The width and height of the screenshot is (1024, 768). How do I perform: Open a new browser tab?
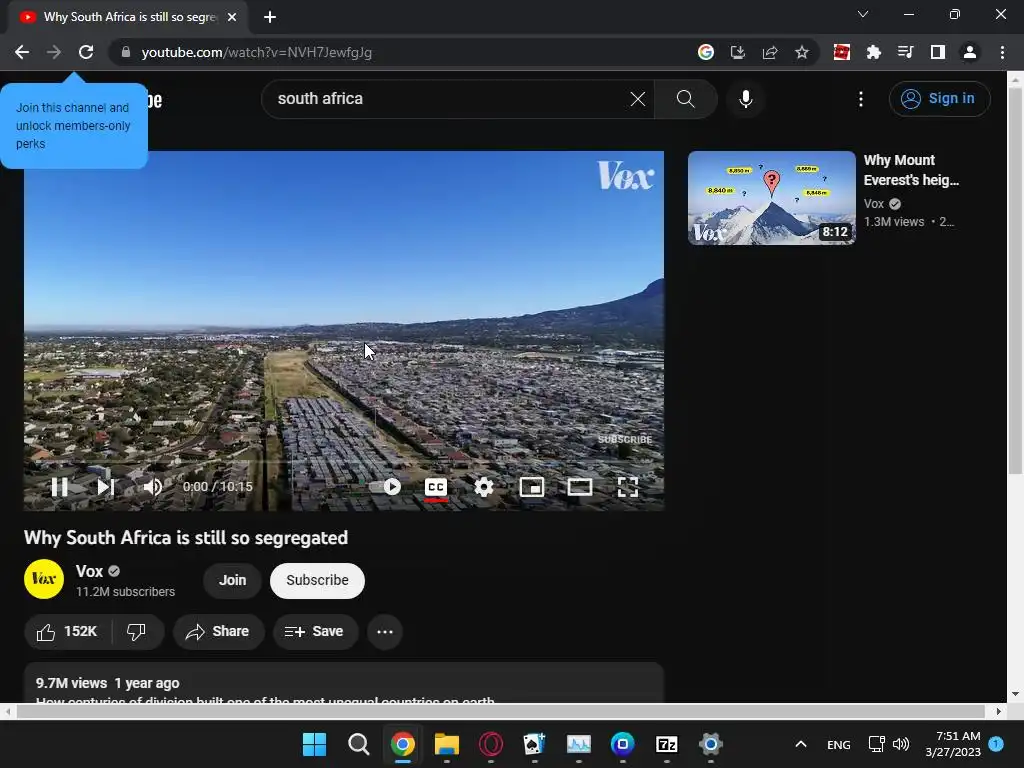coord(270,17)
